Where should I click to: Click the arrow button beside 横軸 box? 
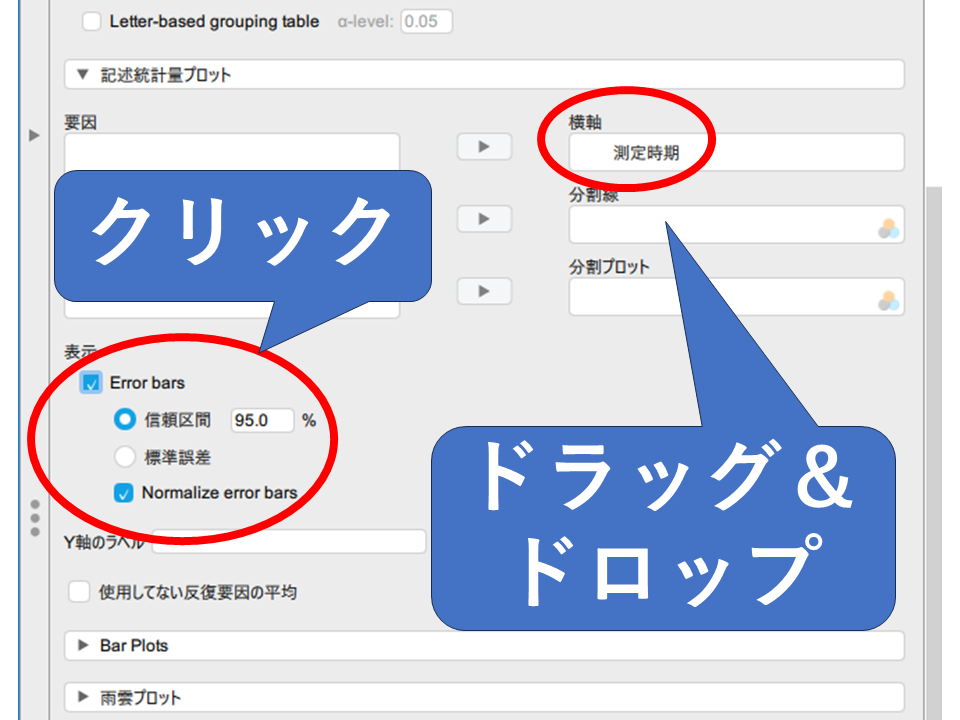pos(484,147)
